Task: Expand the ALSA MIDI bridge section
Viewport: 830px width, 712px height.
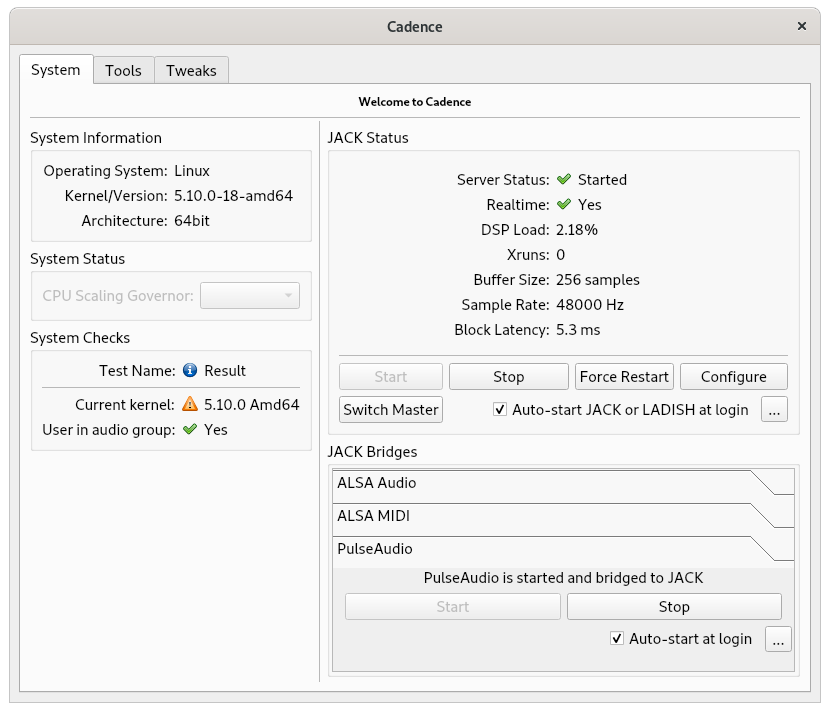Action: tap(563, 516)
